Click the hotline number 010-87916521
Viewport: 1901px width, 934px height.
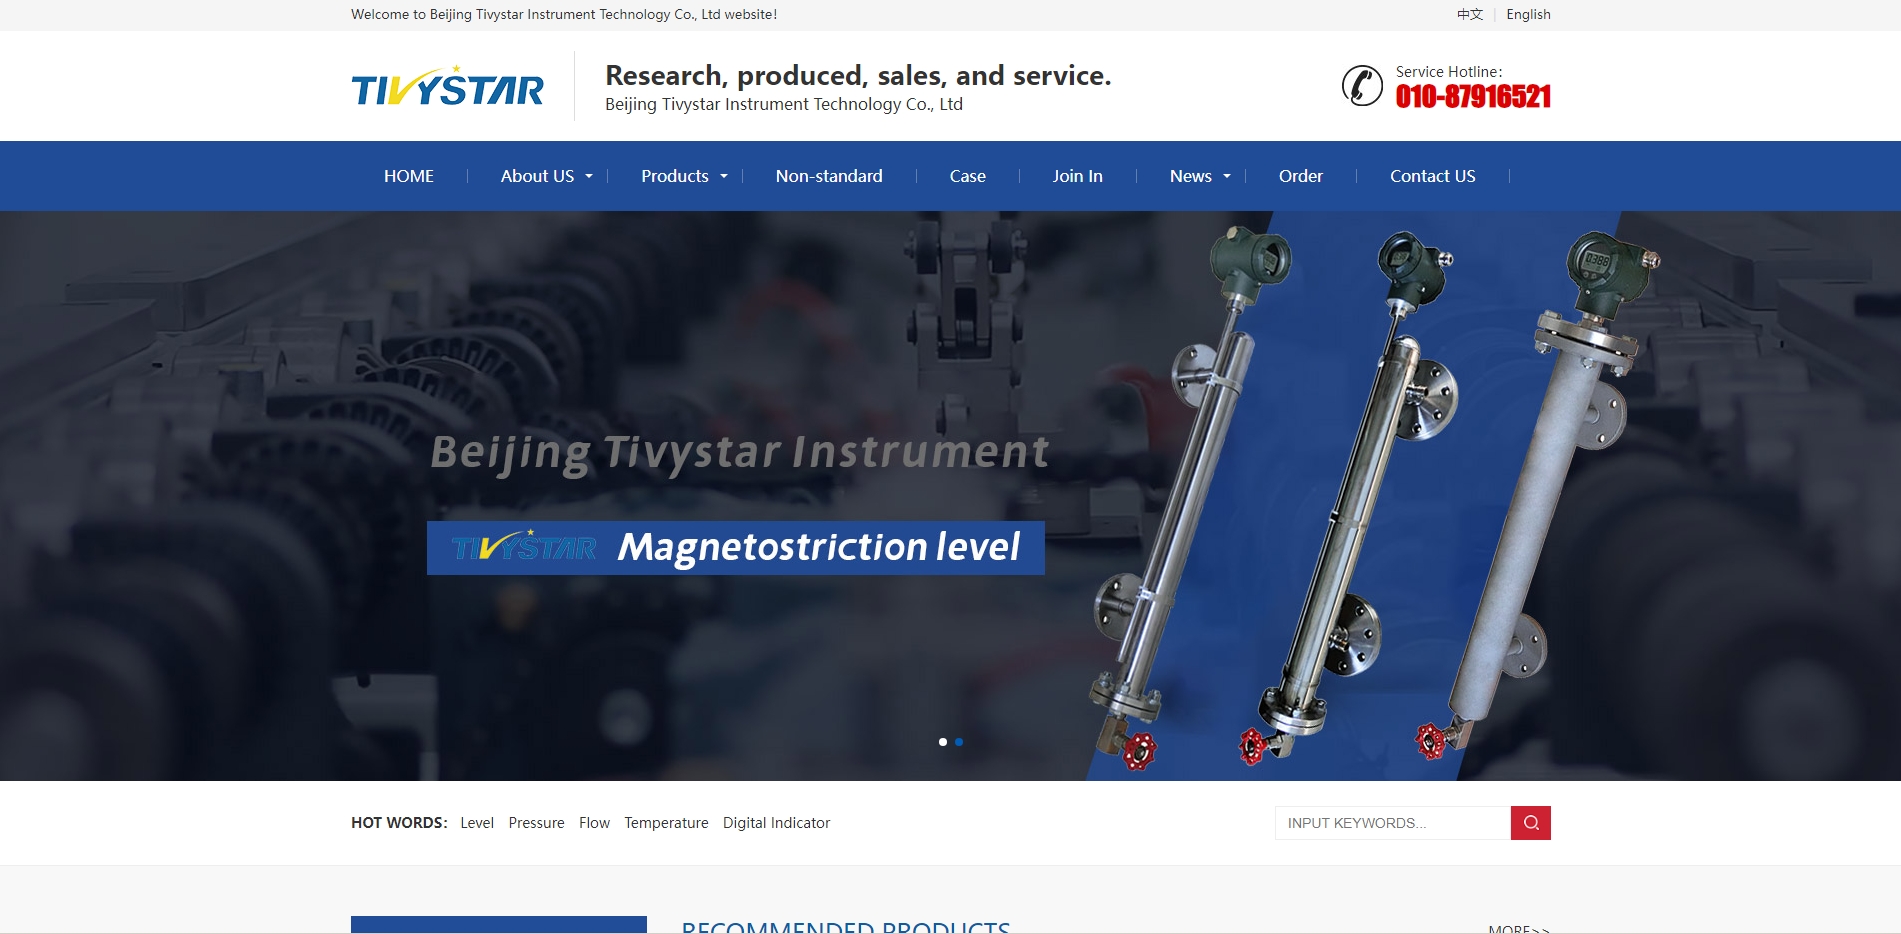click(x=1473, y=96)
